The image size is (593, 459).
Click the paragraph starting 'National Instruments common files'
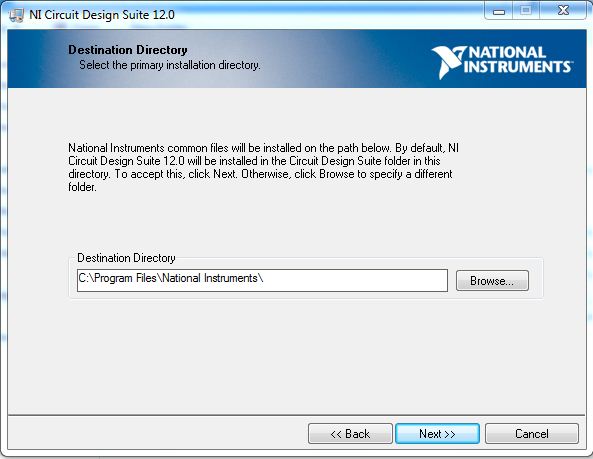pyautogui.click(x=263, y=167)
